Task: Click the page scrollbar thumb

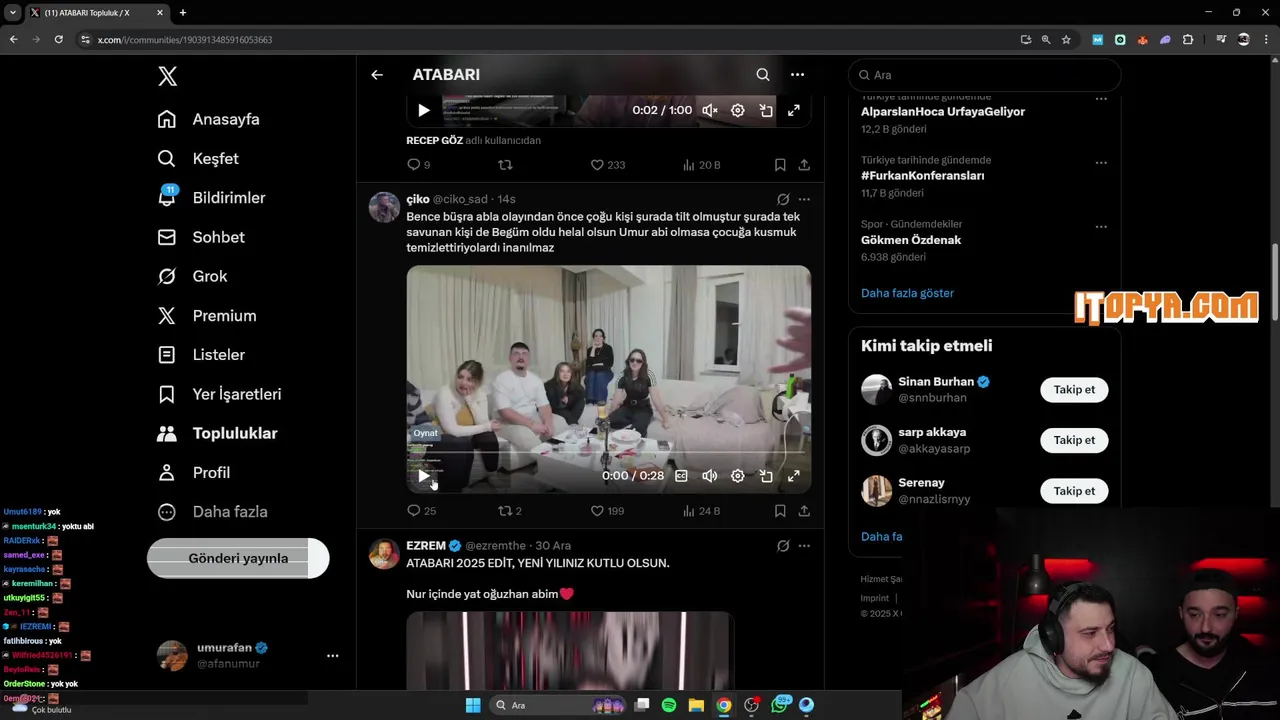Action: (x=1274, y=282)
